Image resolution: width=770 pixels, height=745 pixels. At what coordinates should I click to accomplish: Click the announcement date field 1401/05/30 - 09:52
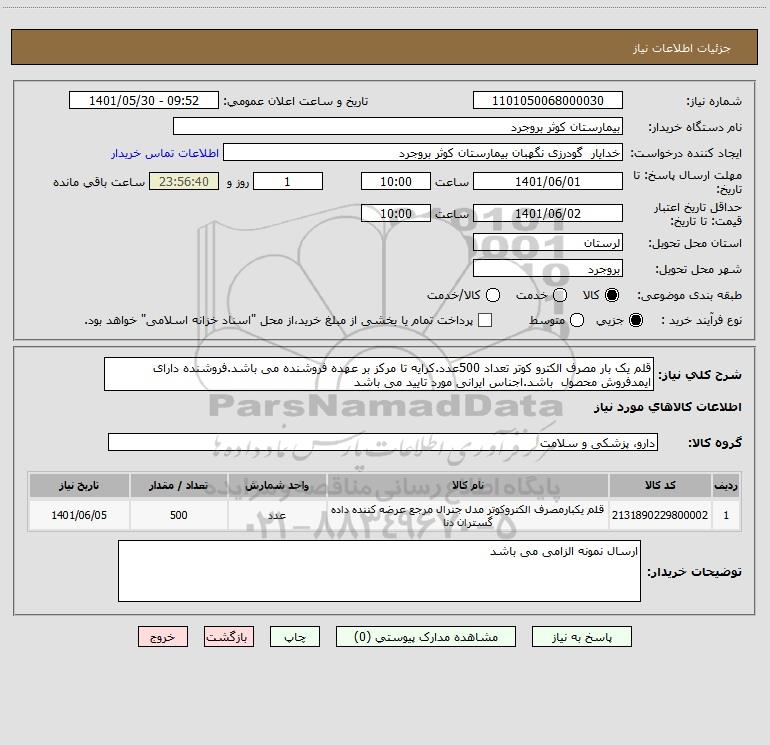tap(144, 101)
